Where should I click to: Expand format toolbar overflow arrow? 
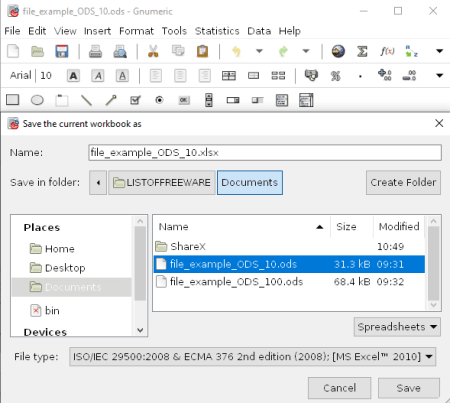(x=440, y=76)
